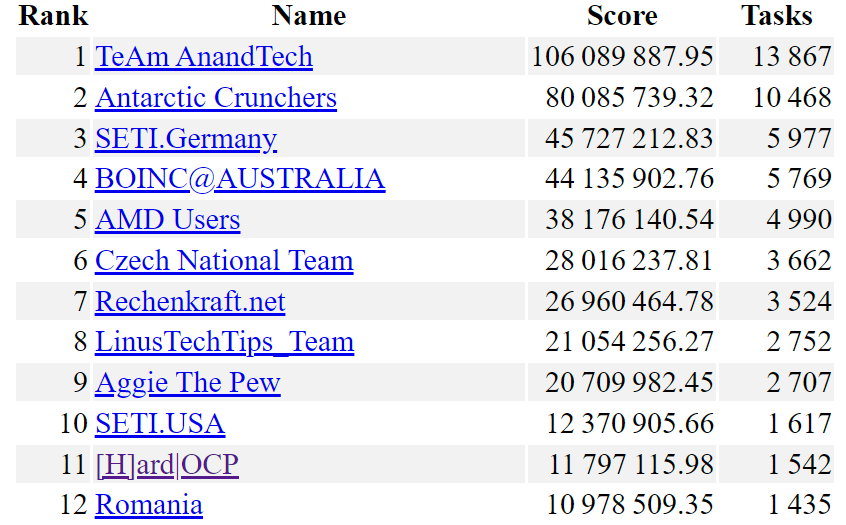Click the Czech National Team link
Image resolution: width=846 pixels, height=525 pixels.
click(x=224, y=261)
